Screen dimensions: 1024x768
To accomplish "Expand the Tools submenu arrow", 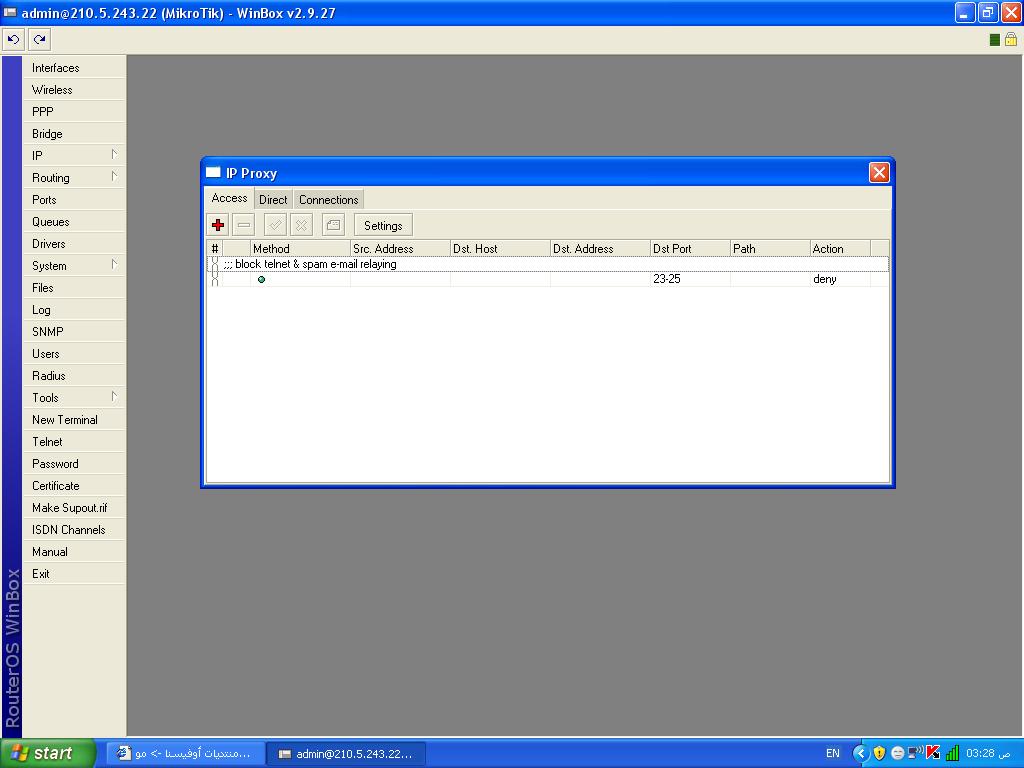I will (114, 397).
